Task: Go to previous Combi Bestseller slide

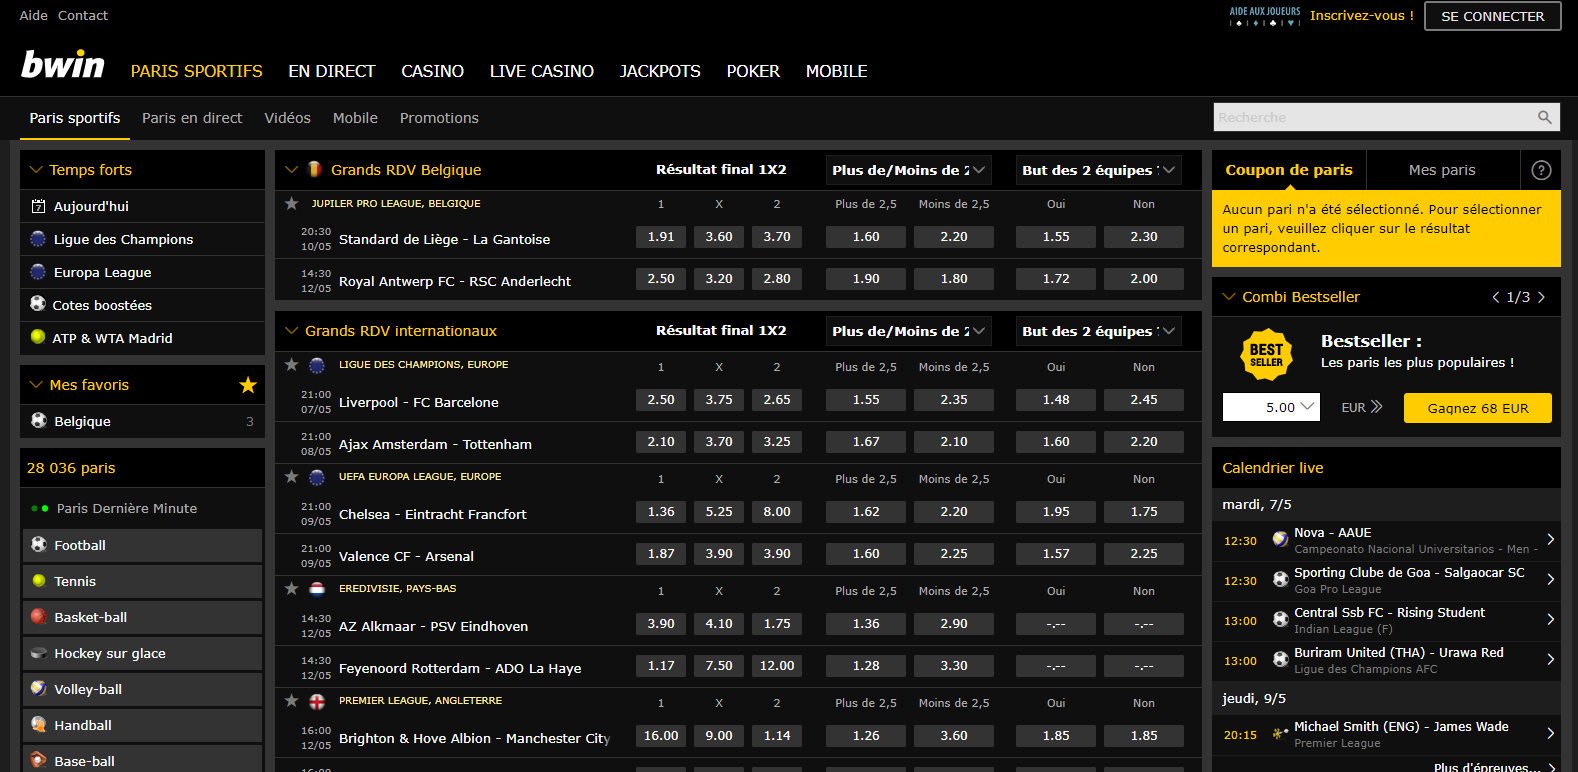Action: click(x=1496, y=297)
